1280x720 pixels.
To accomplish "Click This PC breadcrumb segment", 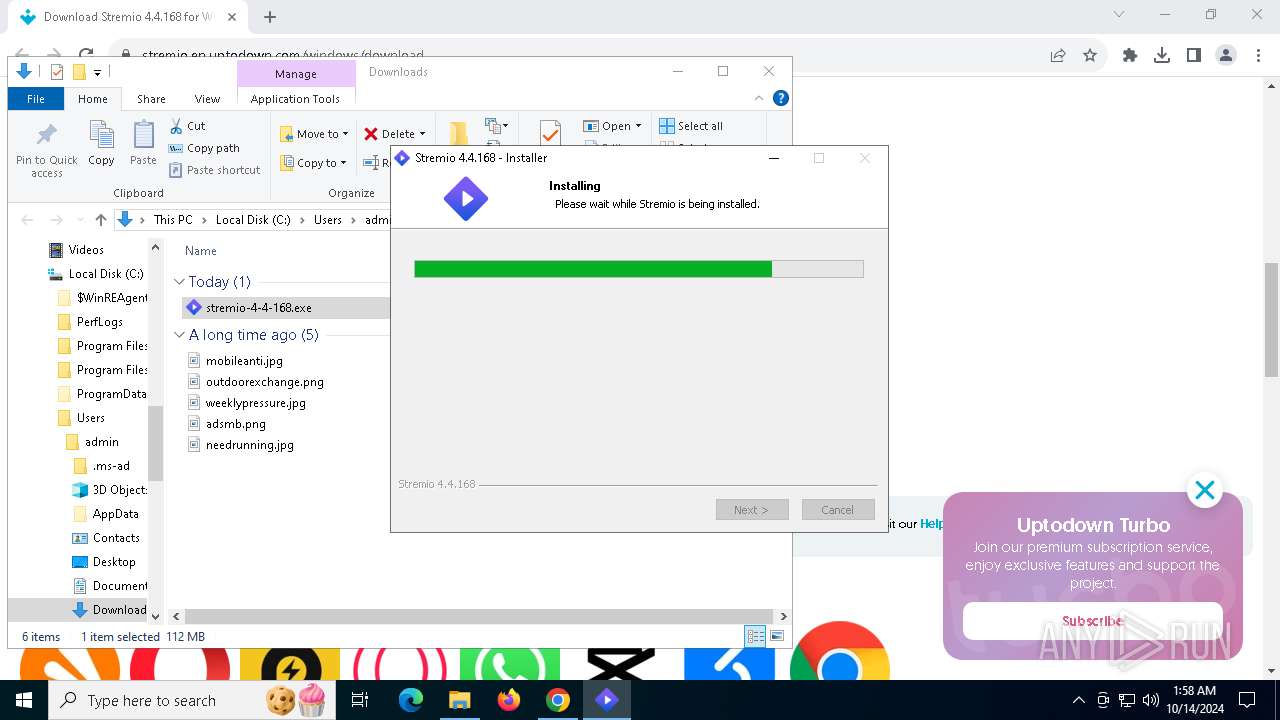I will coord(173,220).
